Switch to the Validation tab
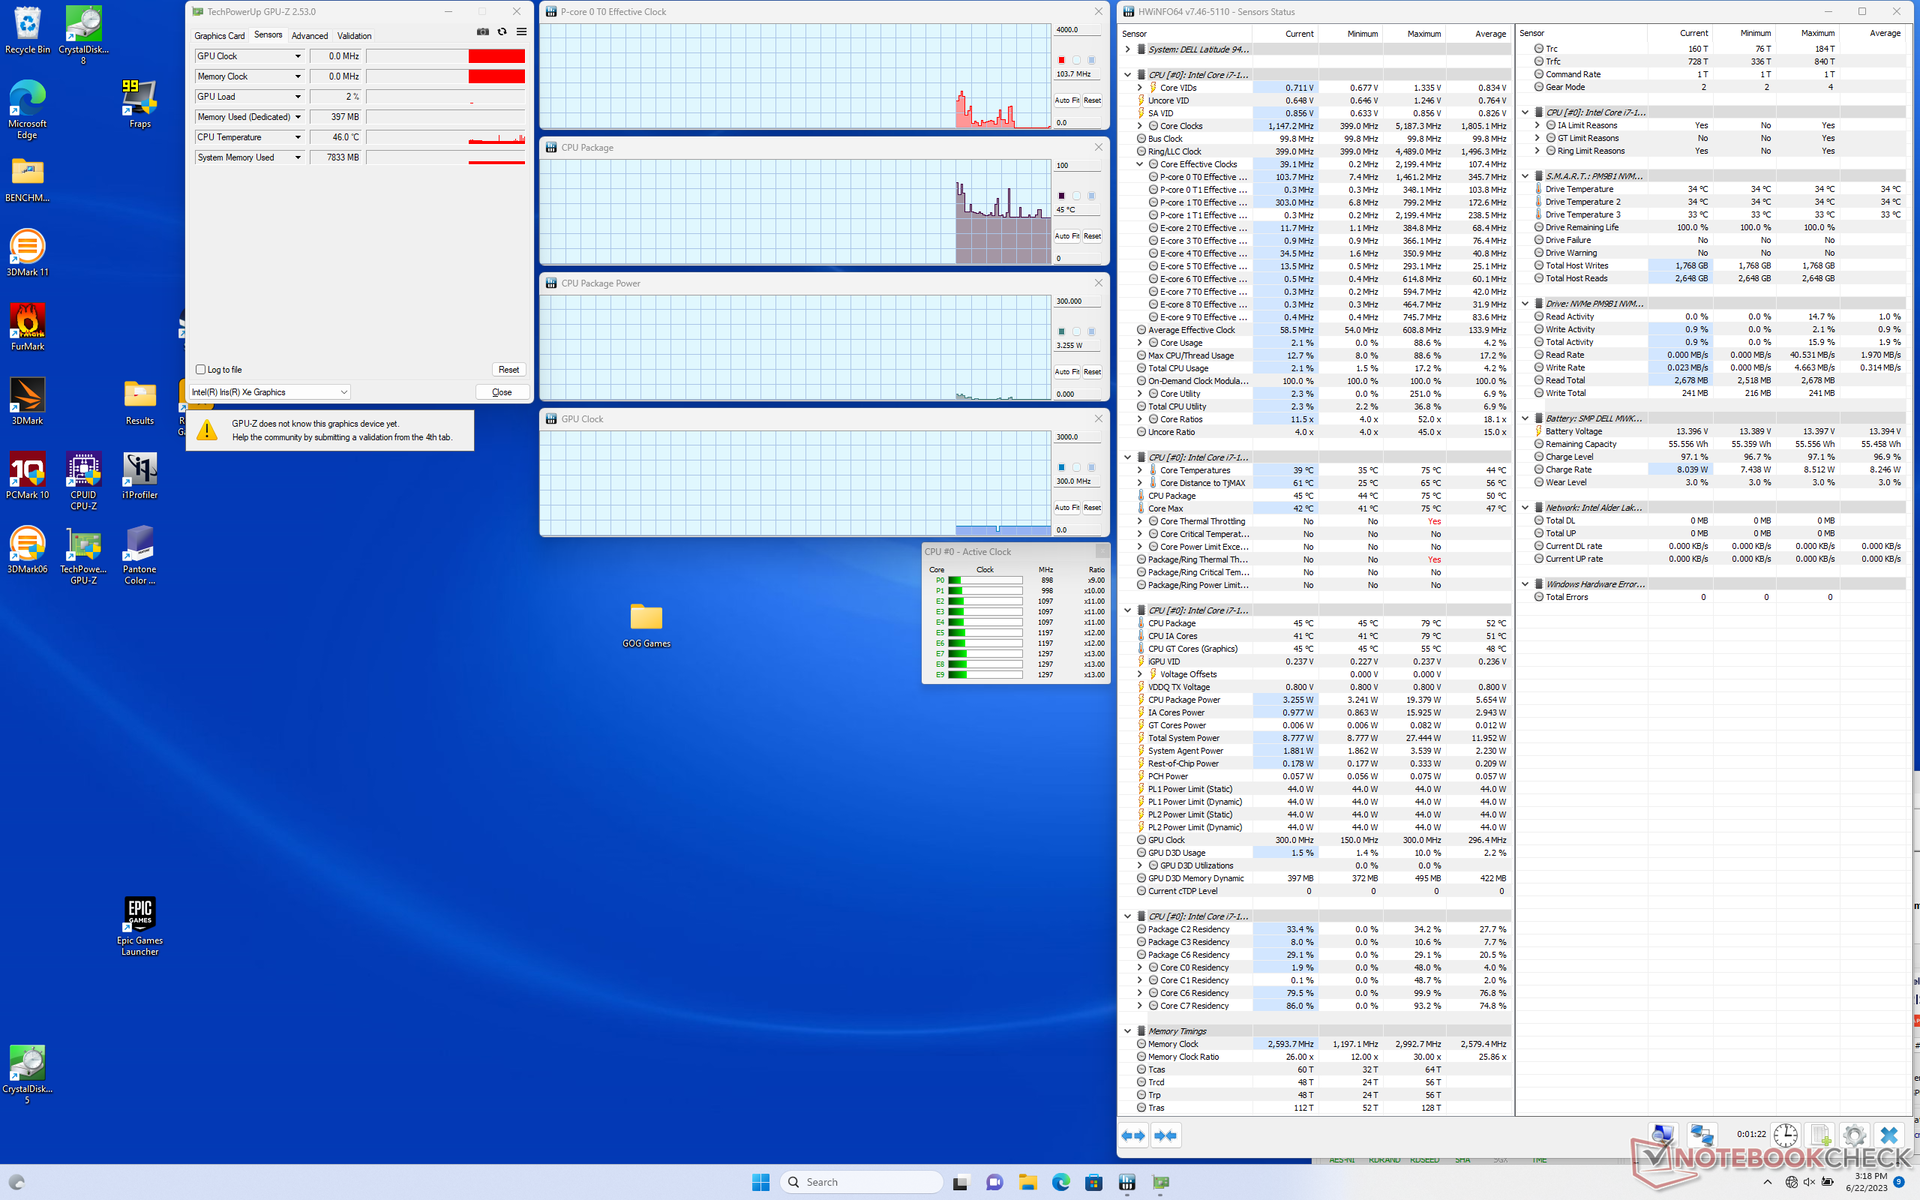This screenshot has height=1200, width=1920. pyautogui.click(x=354, y=36)
